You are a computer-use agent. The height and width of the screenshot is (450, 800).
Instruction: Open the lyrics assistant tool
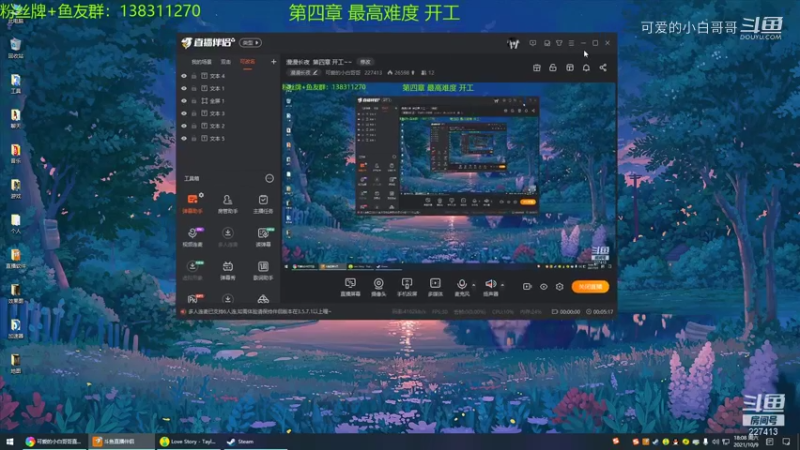[x=263, y=270]
